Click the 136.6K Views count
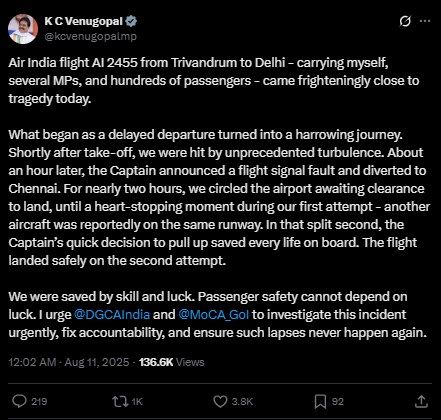Viewport: 441px width, 420px height. (x=171, y=362)
